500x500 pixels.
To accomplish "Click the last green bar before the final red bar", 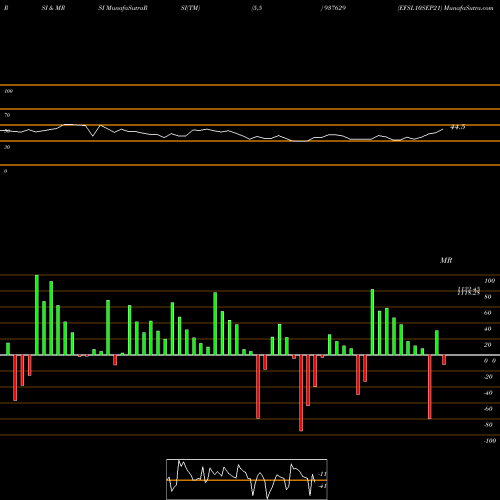I will pyautogui.click(x=437, y=343).
